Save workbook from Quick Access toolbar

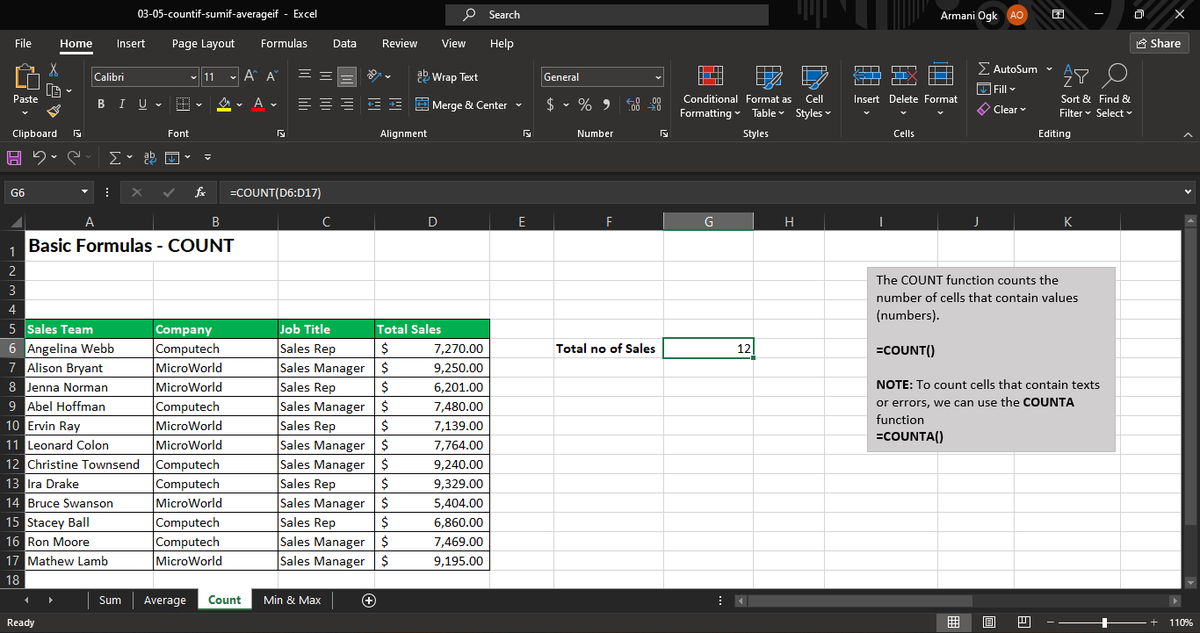(x=15, y=157)
